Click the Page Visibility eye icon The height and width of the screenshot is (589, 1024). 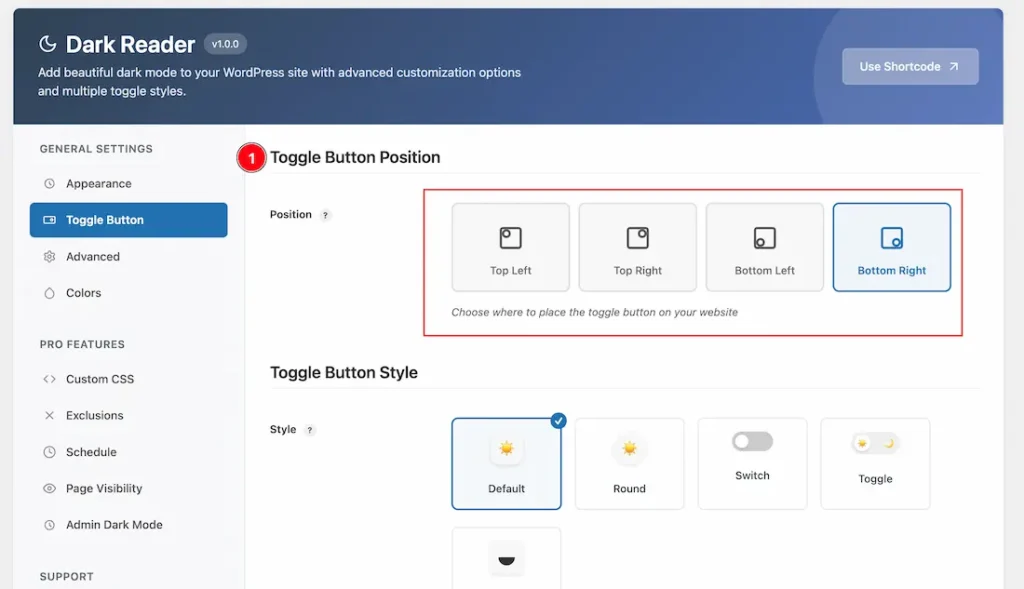click(x=50, y=488)
